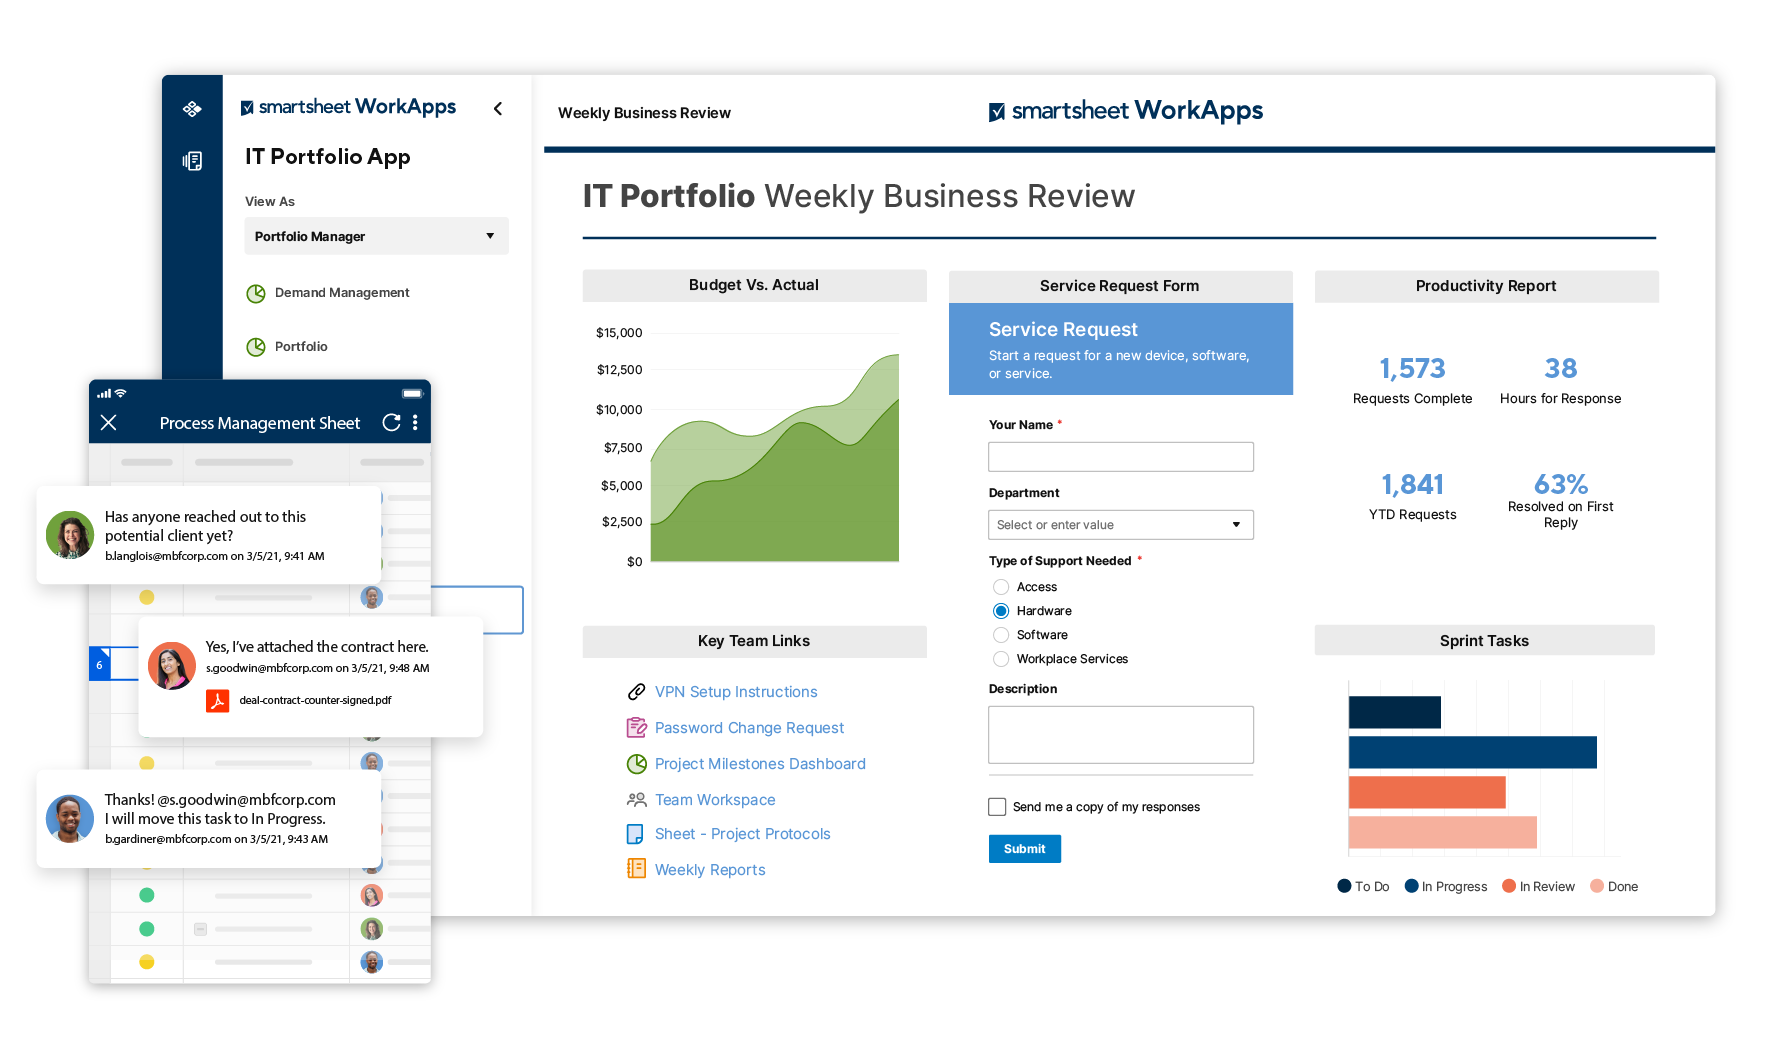Open Weekly Reports link
Screen dimensions: 1789x1061
point(710,870)
